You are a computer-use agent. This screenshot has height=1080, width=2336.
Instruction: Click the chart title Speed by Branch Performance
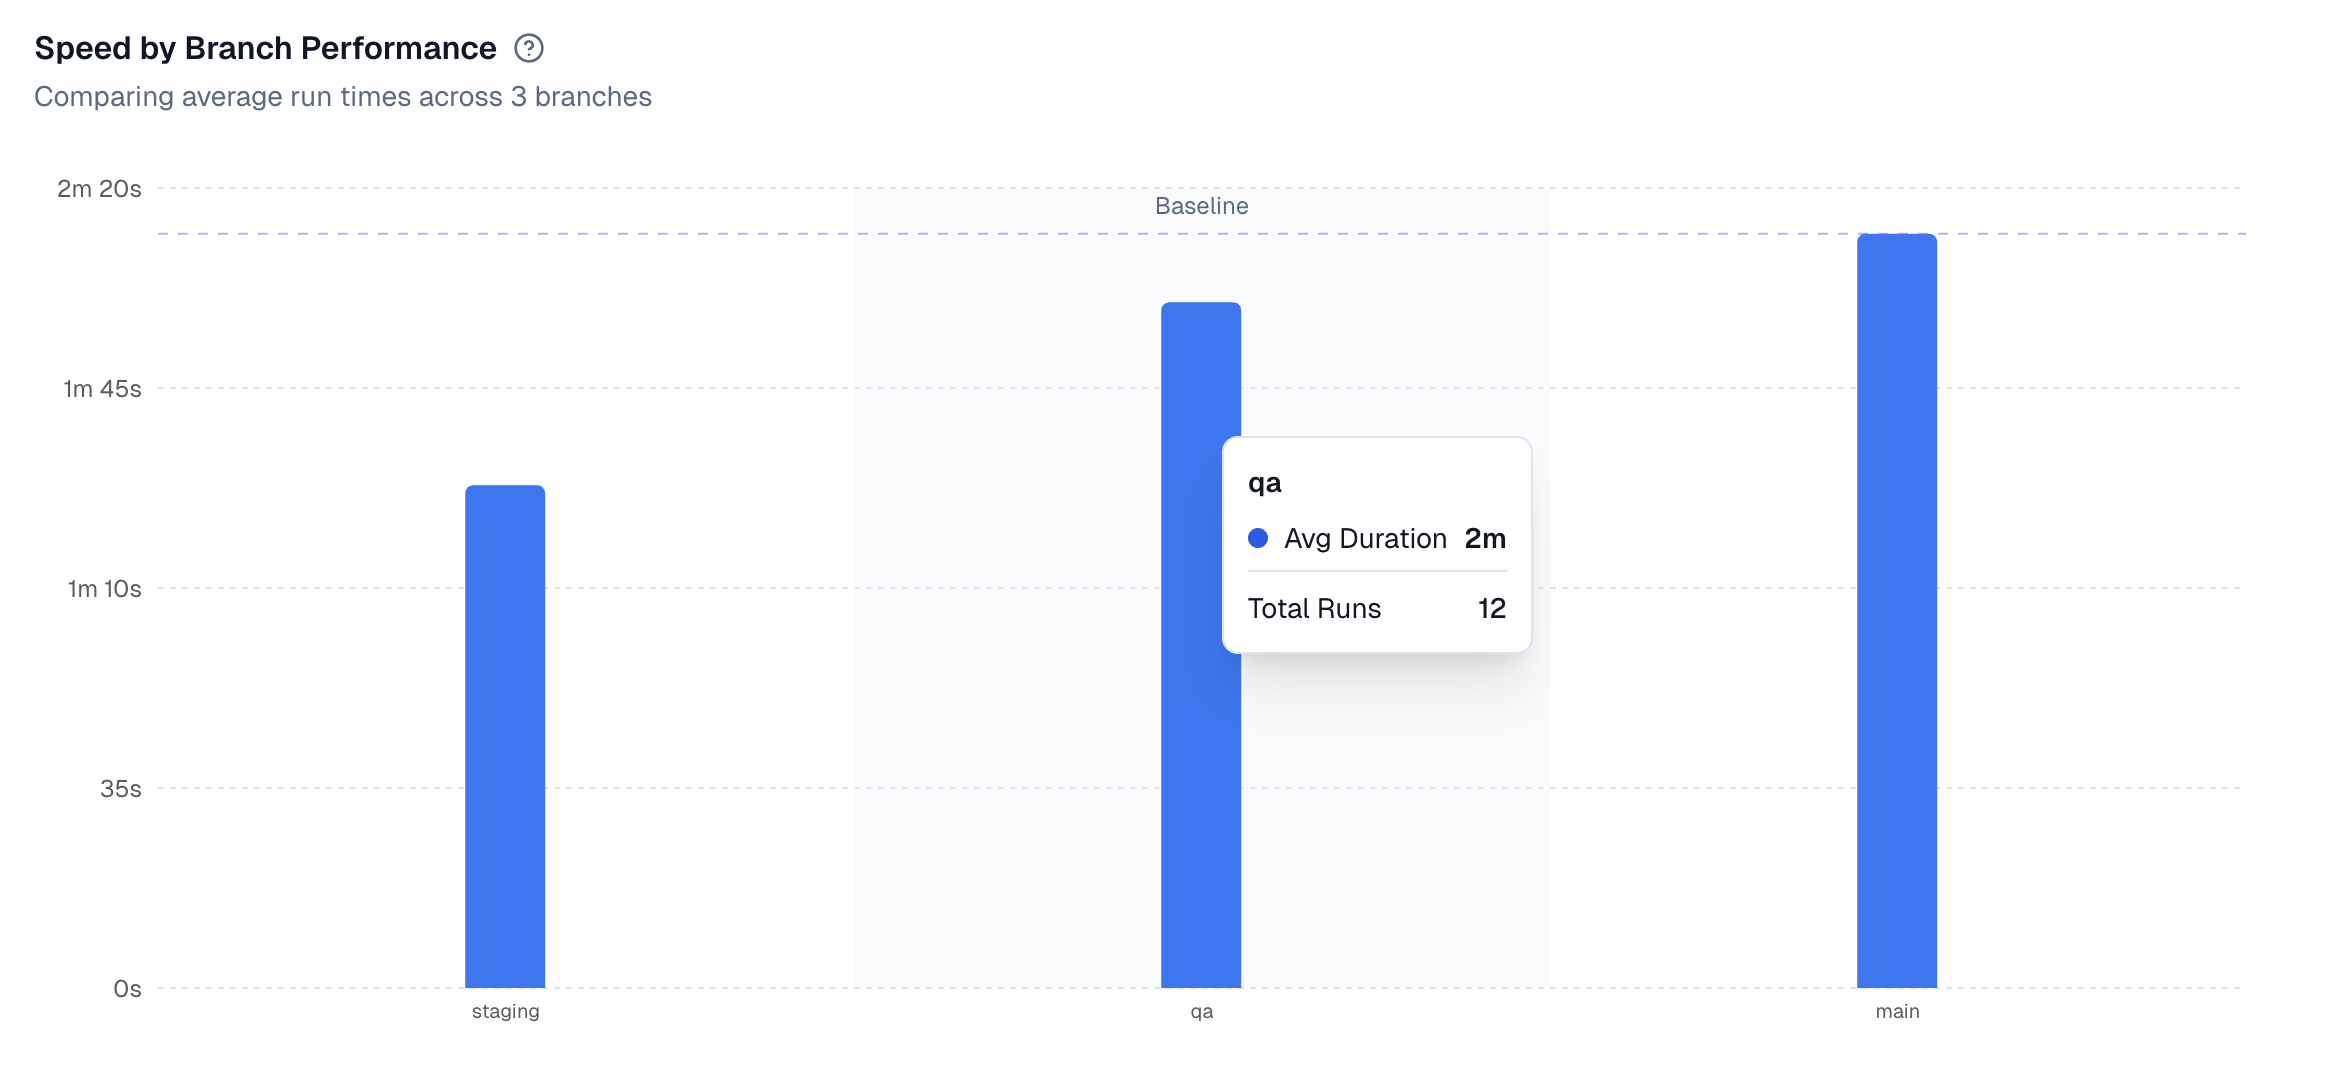click(264, 47)
